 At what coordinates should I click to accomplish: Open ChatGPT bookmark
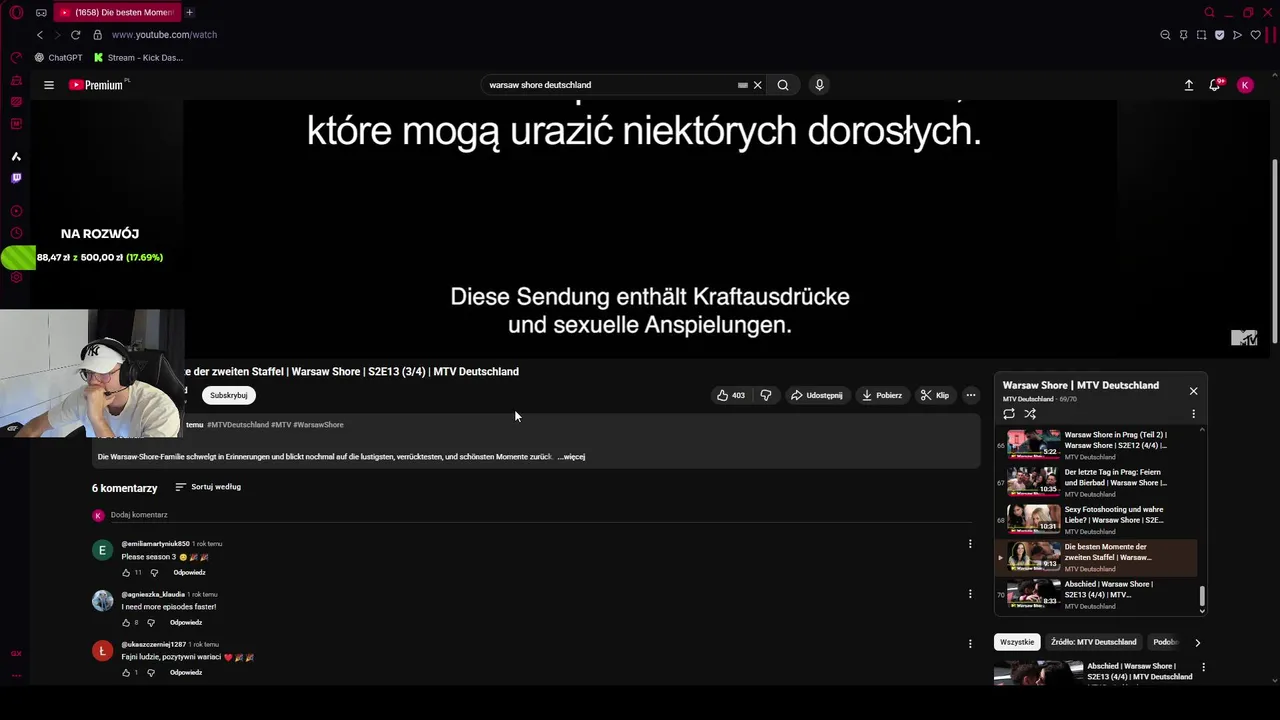pyautogui.click(x=60, y=57)
